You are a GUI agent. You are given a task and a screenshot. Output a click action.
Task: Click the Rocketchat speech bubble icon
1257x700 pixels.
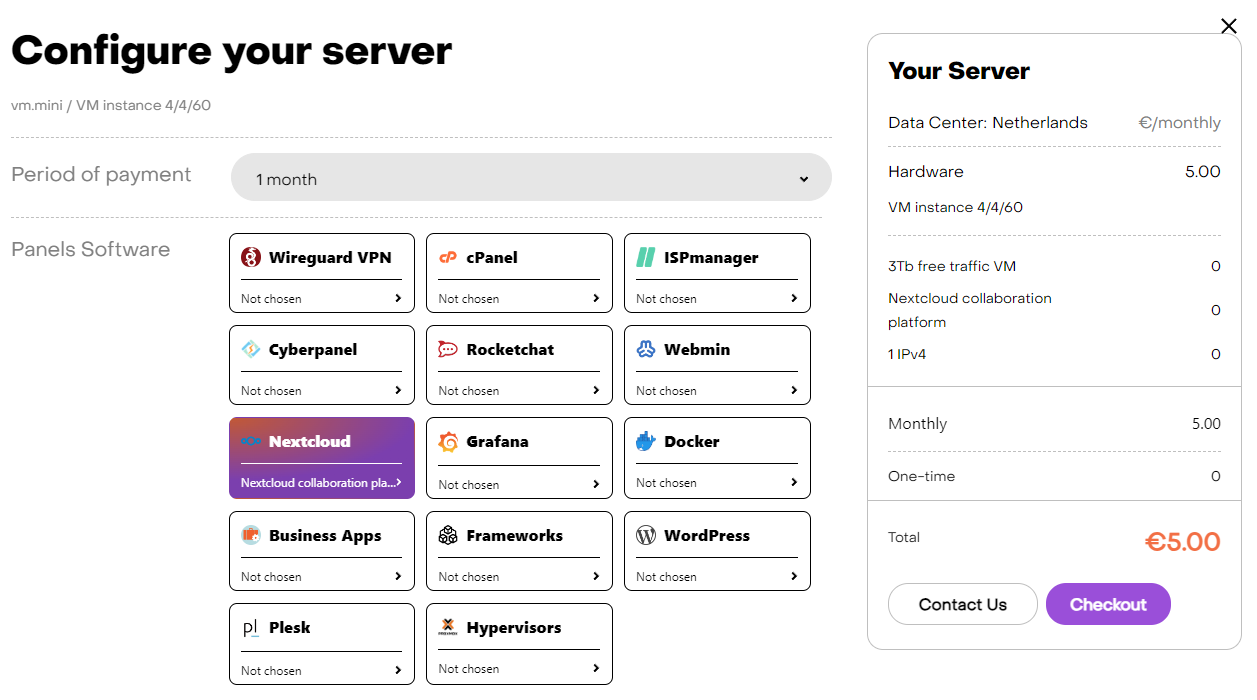tap(448, 350)
